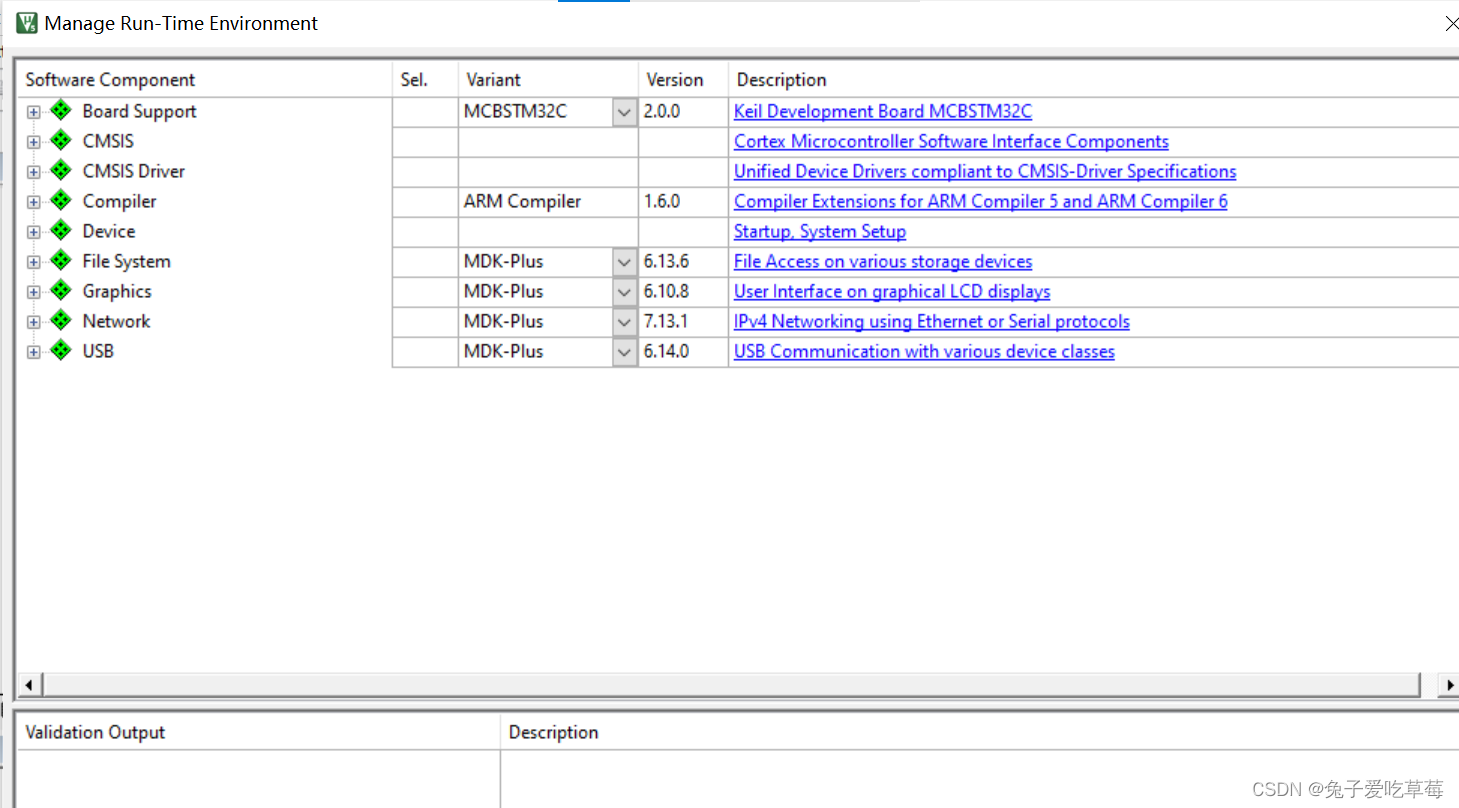Click the Description column header in component table
Image resolution: width=1459 pixels, height=808 pixels.
1093,80
